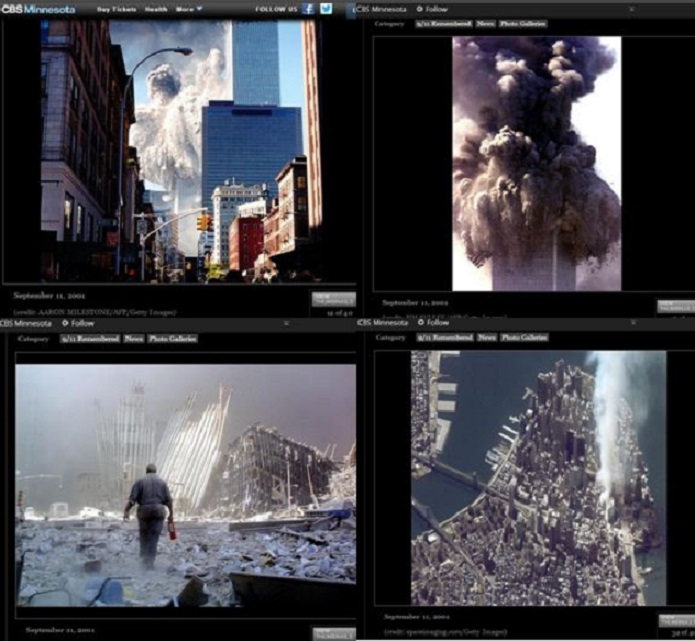This screenshot has height=641, width=695.
Task: Click View Thumbnails button under the rubble walker photo
Action: (332, 633)
